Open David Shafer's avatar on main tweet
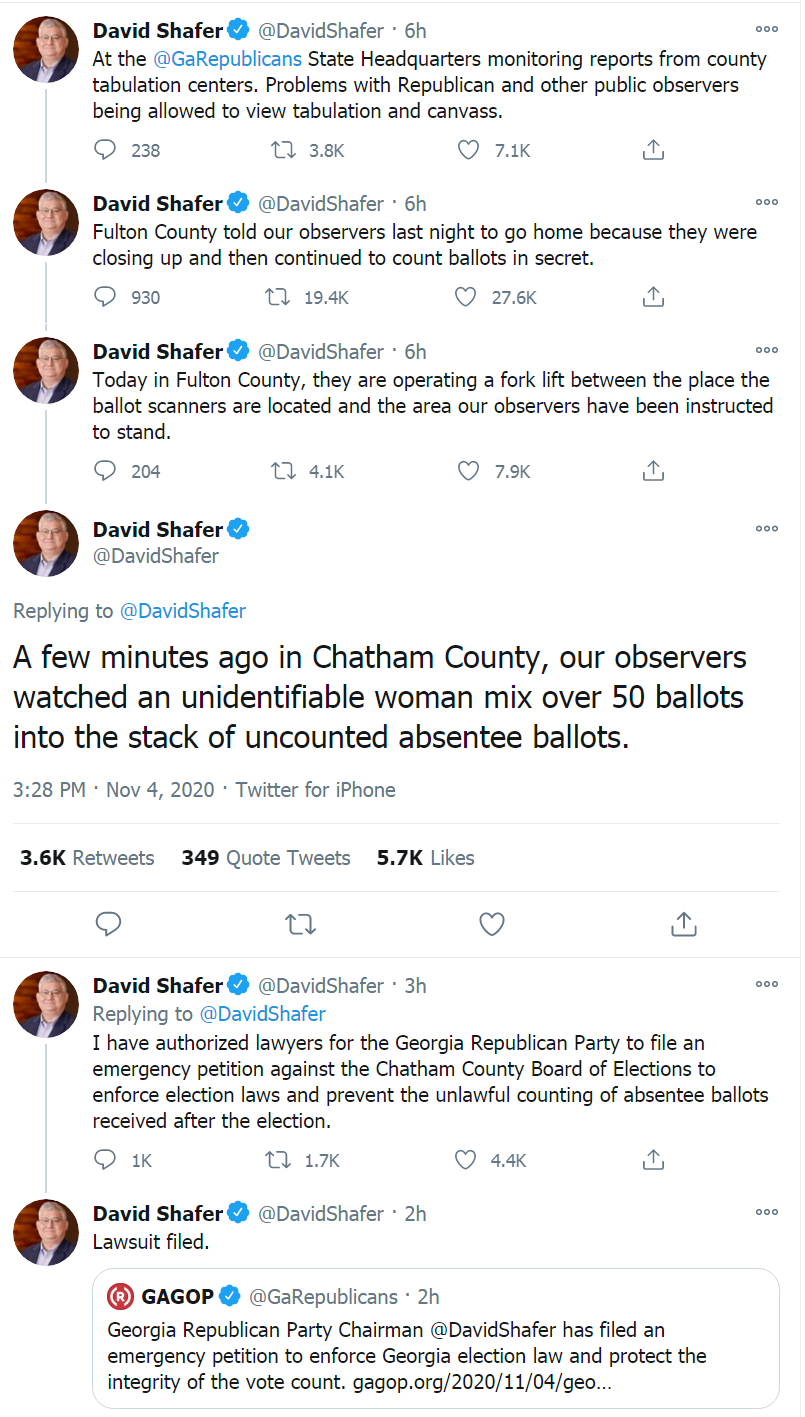Viewport: 805px width, 1417px height. (x=46, y=543)
